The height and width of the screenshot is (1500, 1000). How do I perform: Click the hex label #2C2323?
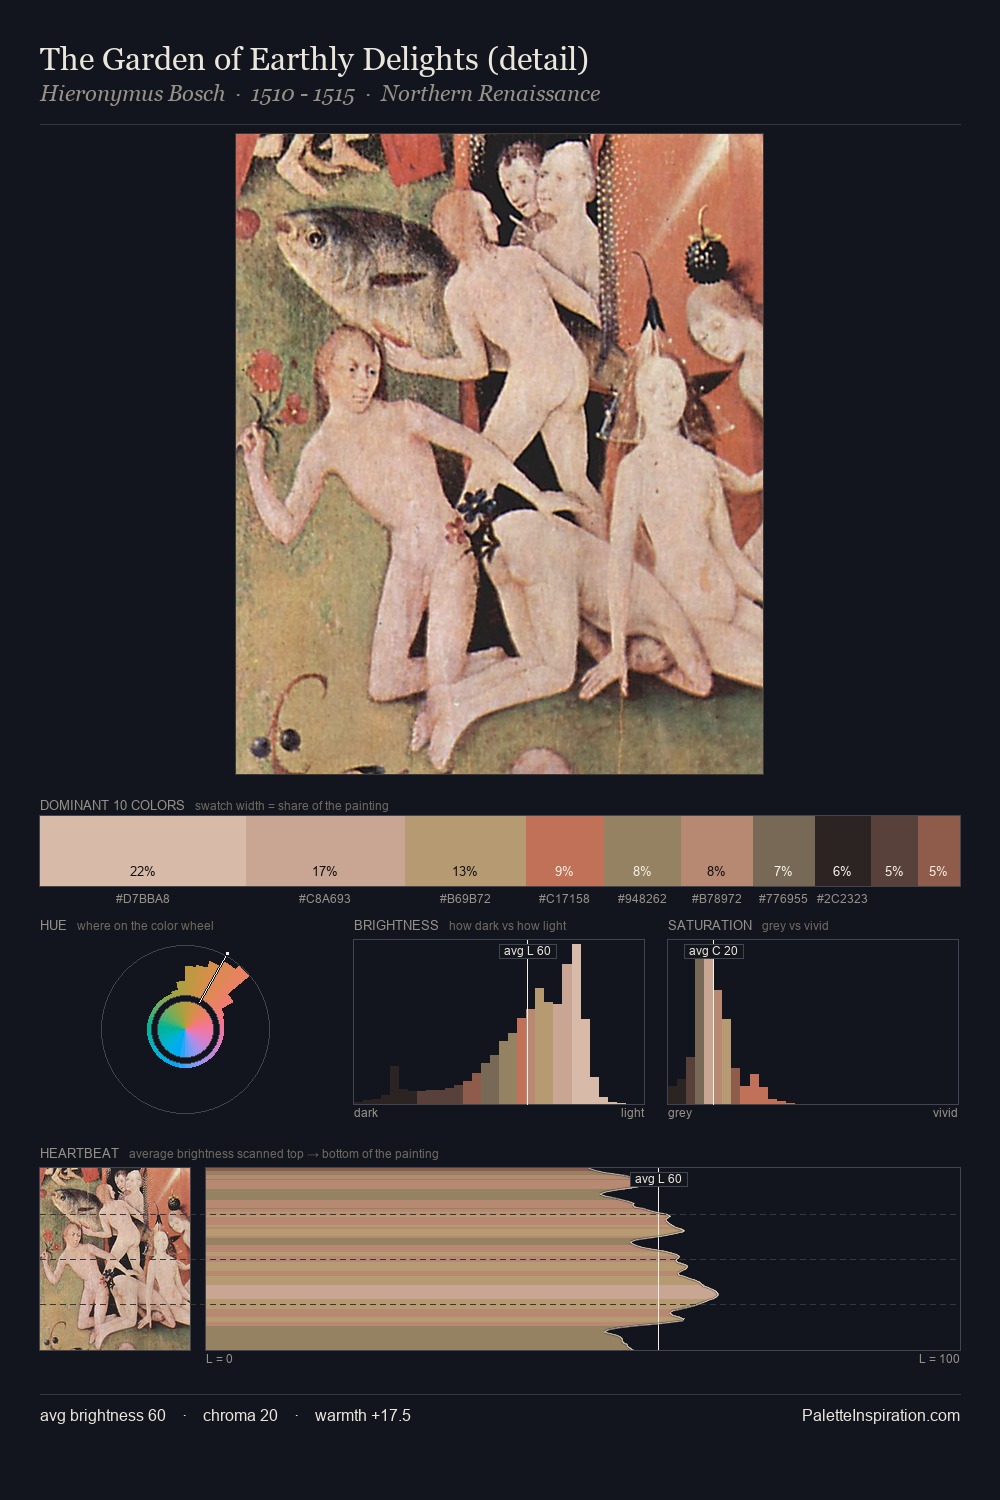(x=842, y=899)
